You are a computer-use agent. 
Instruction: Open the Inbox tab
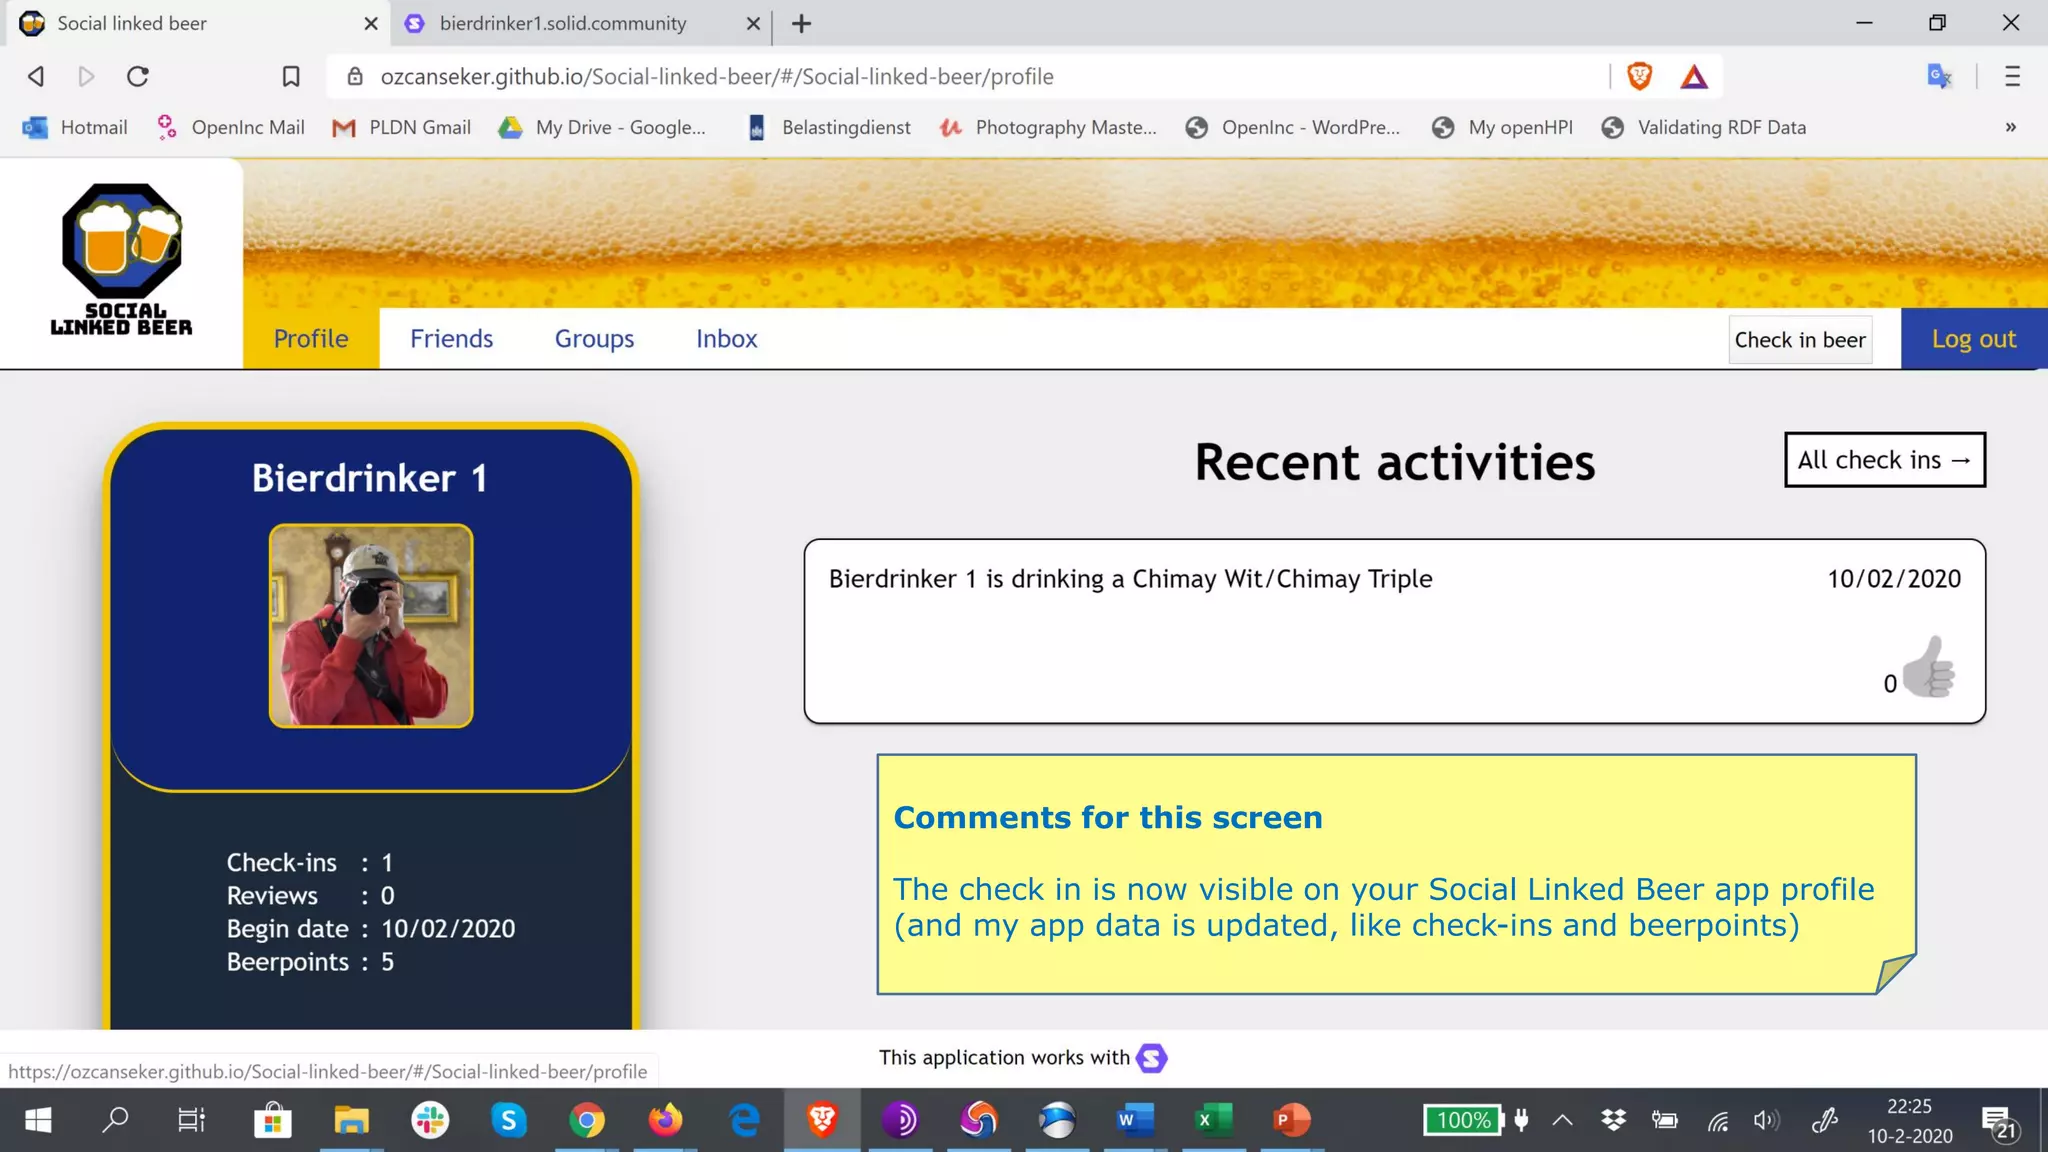[x=726, y=338]
